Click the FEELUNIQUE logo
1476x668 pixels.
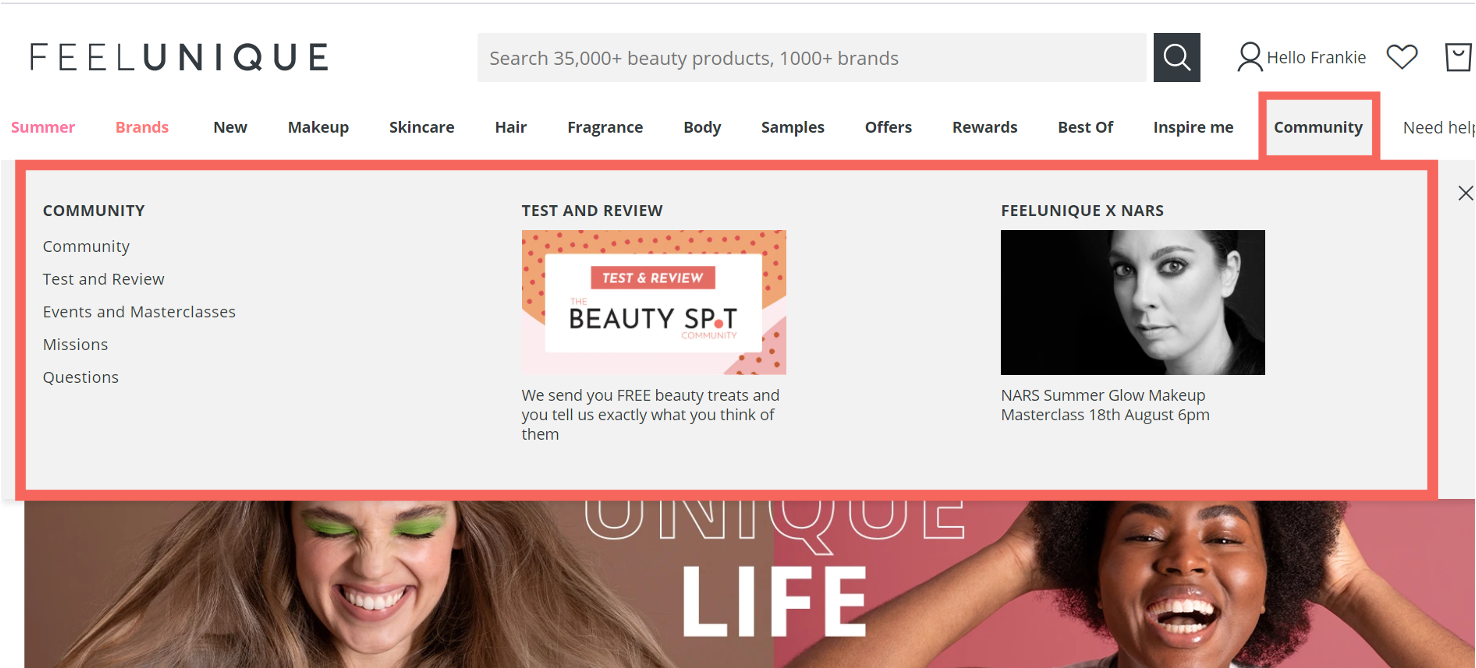(x=179, y=57)
